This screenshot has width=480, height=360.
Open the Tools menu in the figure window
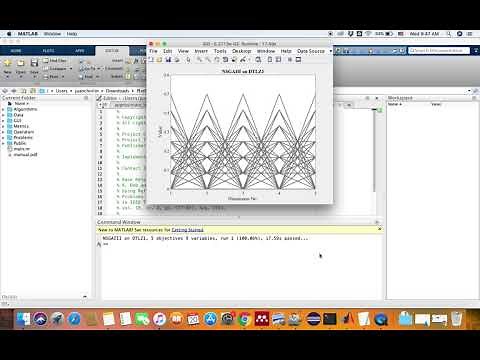pos(220,51)
